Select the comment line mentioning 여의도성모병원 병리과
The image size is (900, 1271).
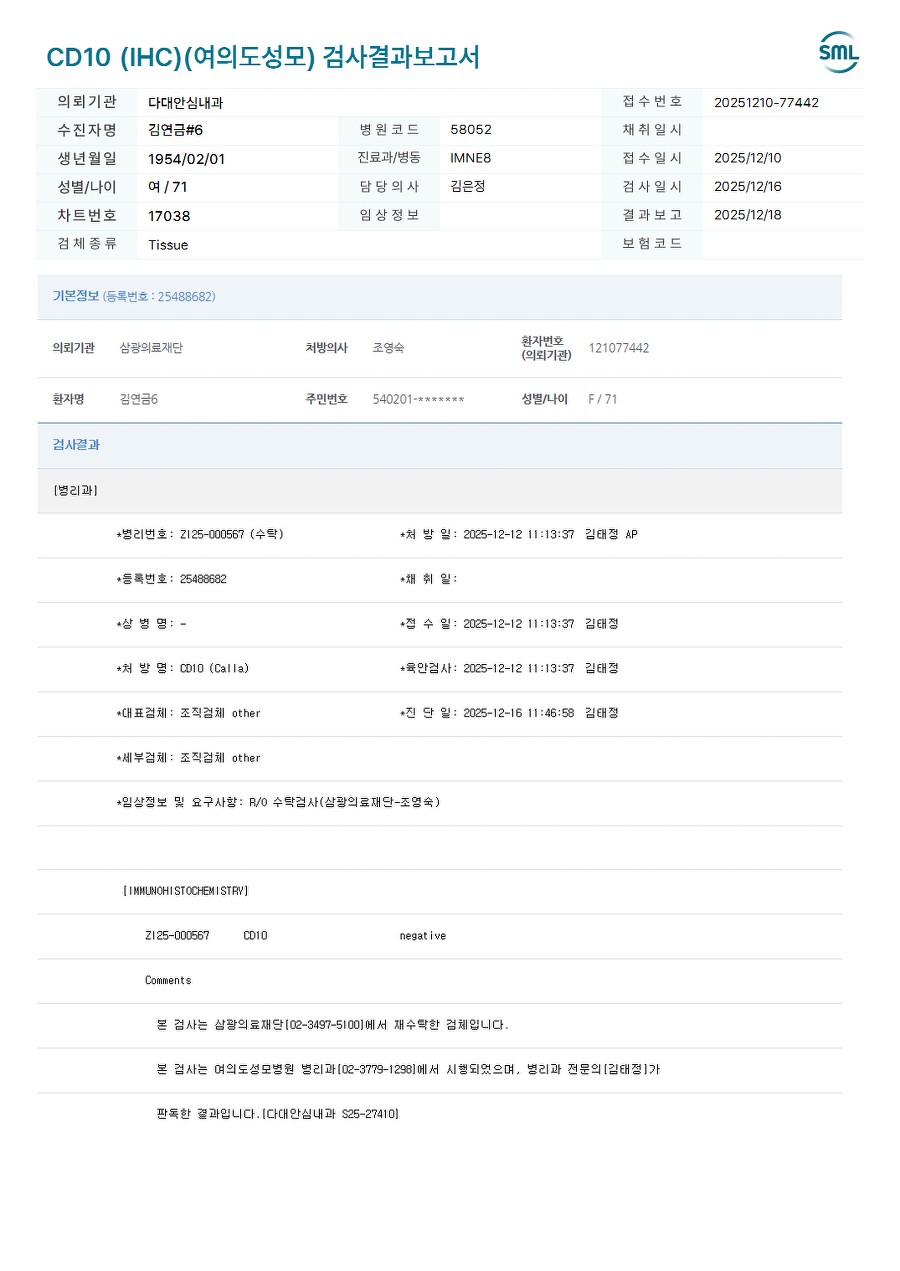tap(409, 1069)
